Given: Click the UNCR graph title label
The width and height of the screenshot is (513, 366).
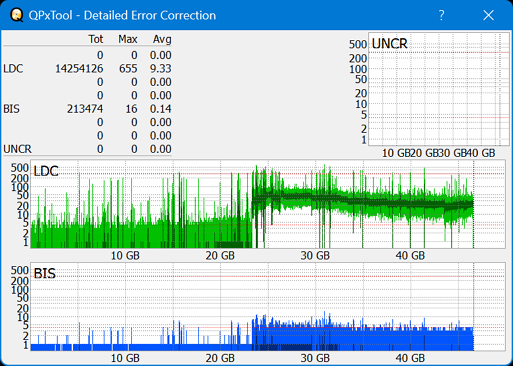Looking at the screenshot, I should pos(389,44).
